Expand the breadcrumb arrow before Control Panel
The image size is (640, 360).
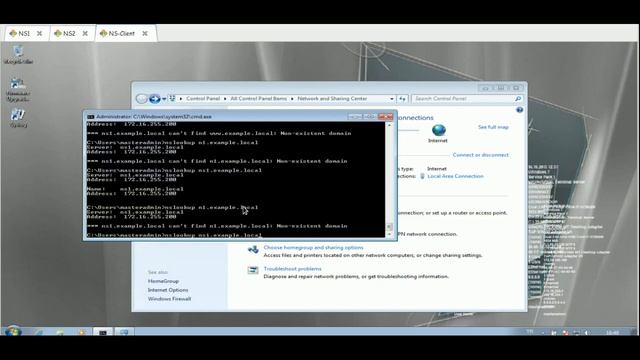[181, 99]
